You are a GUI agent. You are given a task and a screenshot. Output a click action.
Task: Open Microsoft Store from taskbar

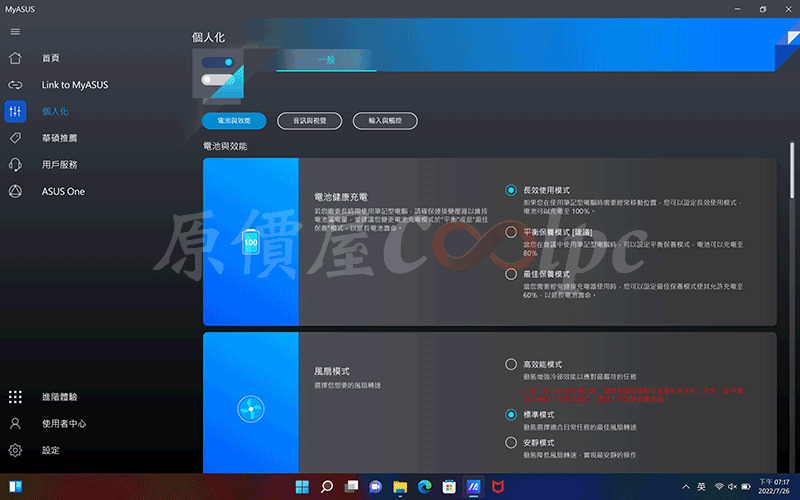[x=449, y=487]
